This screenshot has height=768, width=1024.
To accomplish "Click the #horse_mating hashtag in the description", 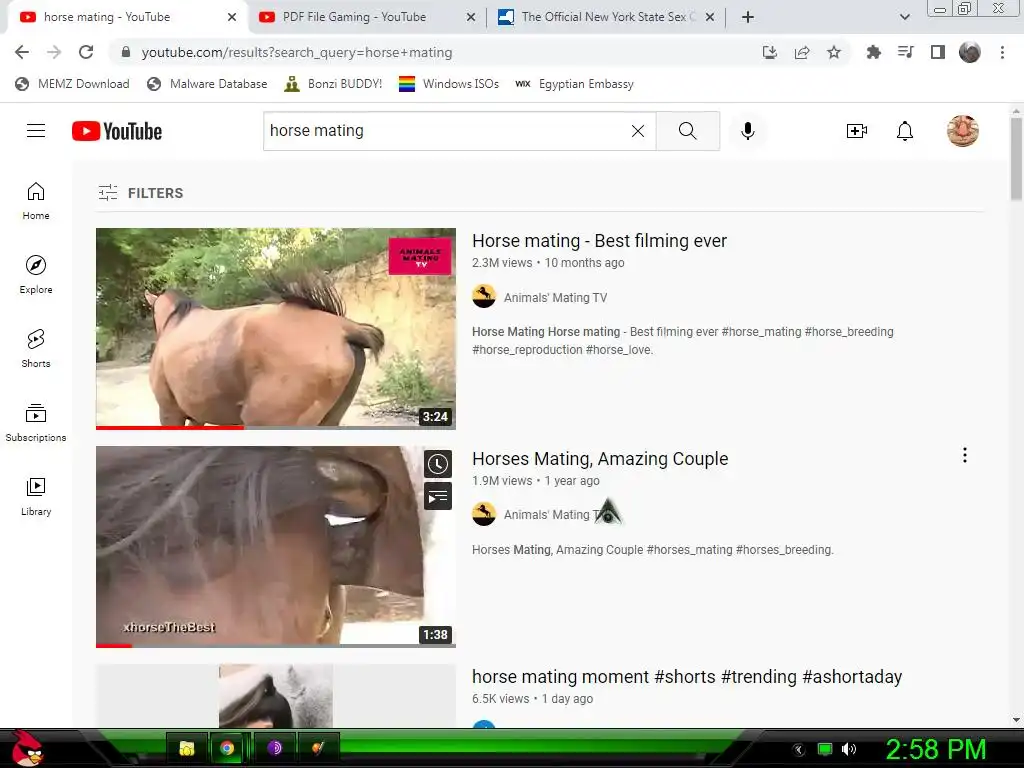I will [x=761, y=332].
